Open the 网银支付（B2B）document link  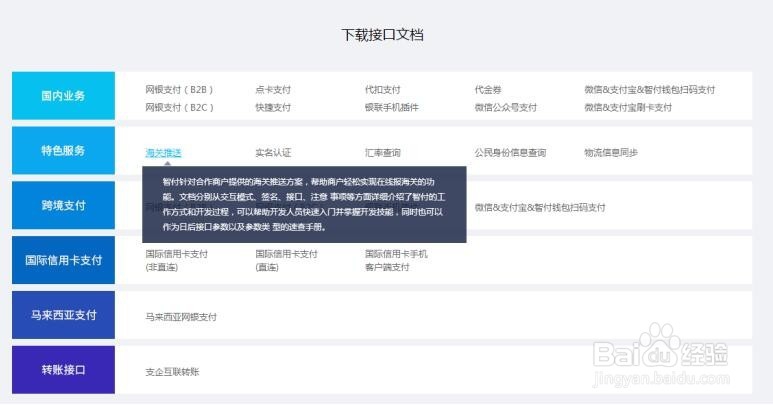coord(179,90)
